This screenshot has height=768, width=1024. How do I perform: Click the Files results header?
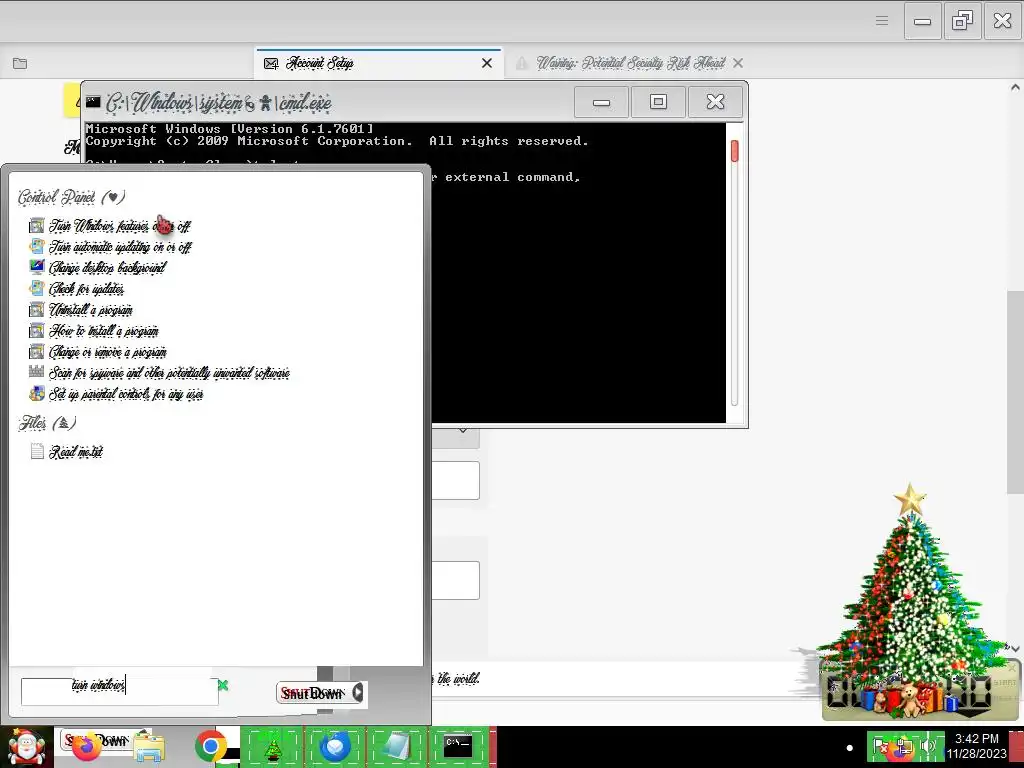[x=47, y=423]
